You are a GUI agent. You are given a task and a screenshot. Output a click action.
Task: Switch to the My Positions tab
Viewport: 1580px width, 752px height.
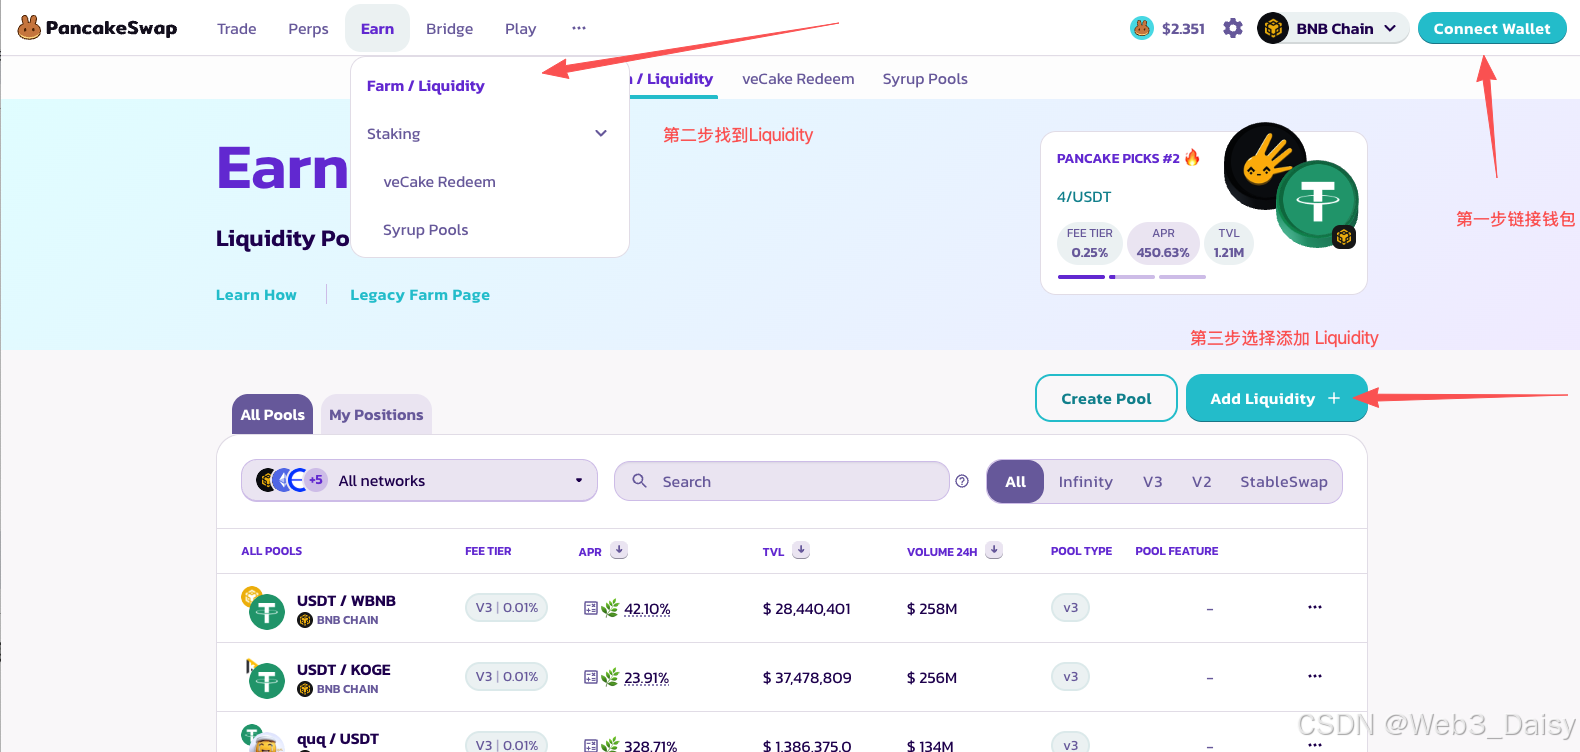click(376, 414)
